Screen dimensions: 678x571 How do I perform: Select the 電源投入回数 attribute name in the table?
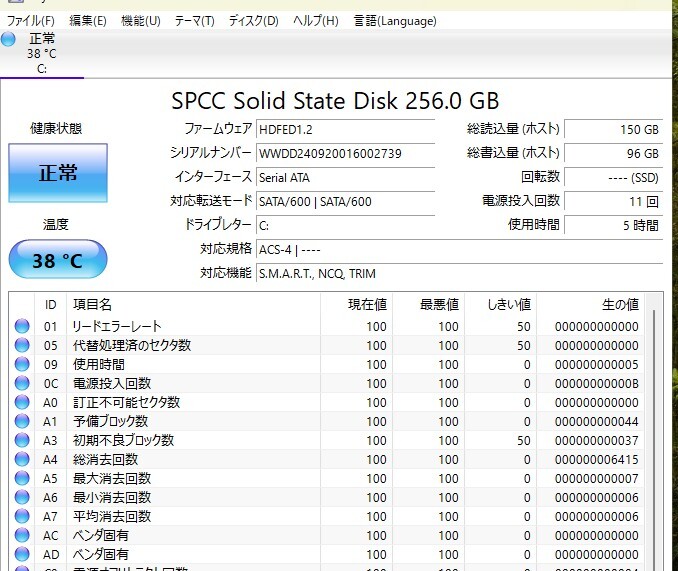[112, 383]
